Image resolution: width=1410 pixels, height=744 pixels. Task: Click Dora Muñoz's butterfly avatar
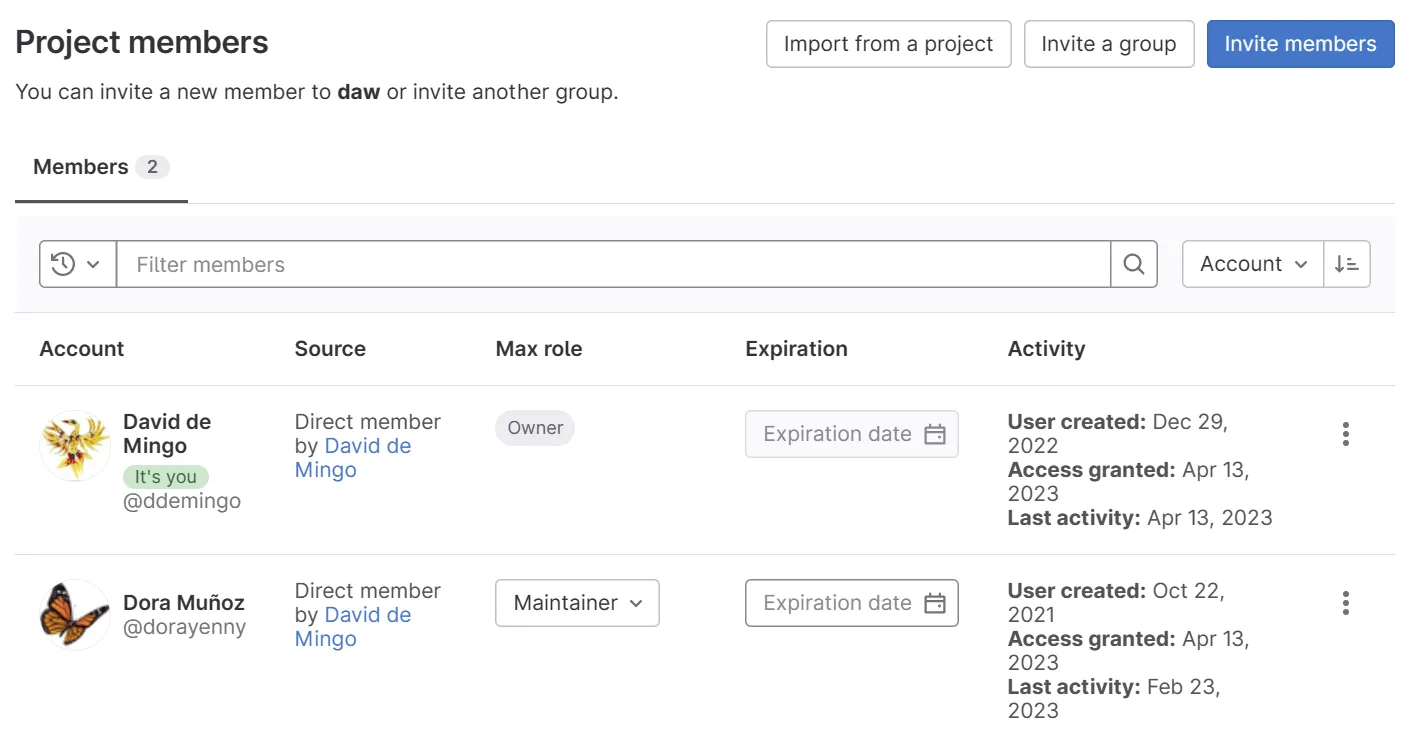pos(74,614)
